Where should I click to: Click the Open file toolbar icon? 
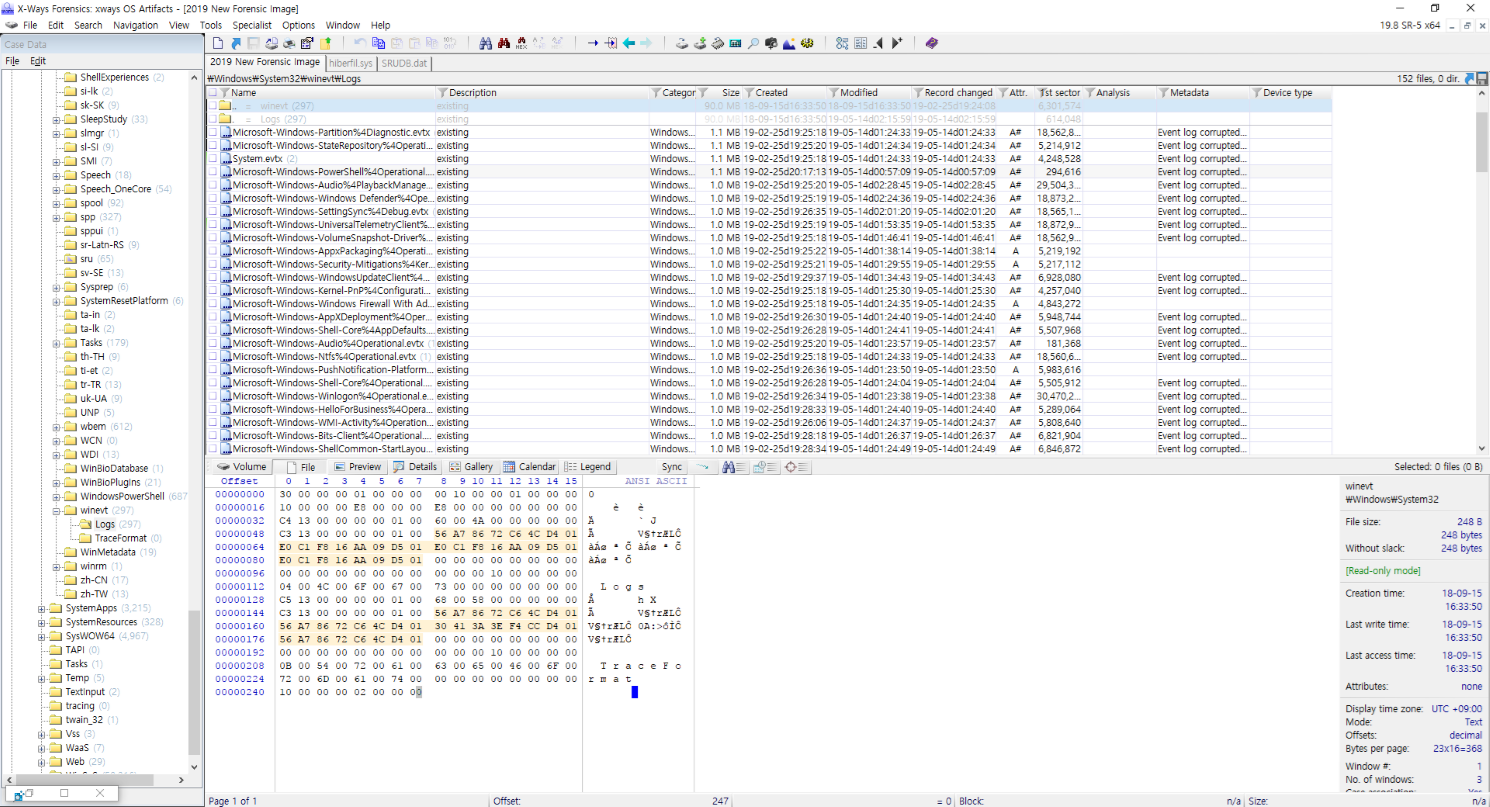click(236, 43)
